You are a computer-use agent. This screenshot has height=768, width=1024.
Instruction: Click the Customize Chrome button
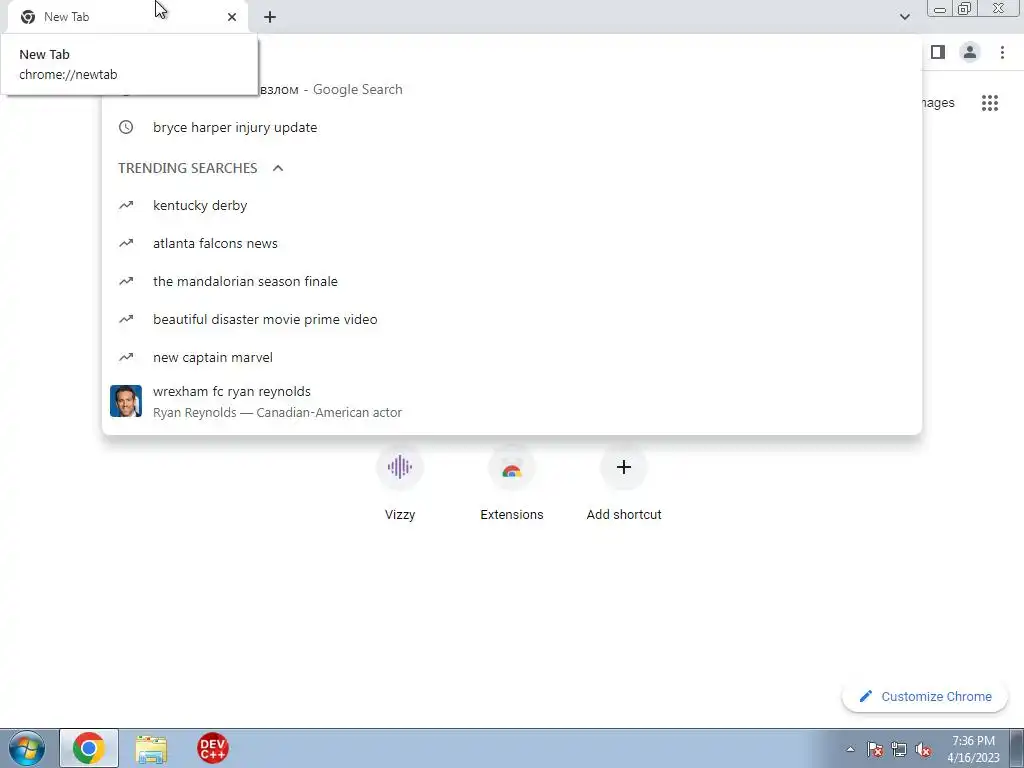point(925,697)
